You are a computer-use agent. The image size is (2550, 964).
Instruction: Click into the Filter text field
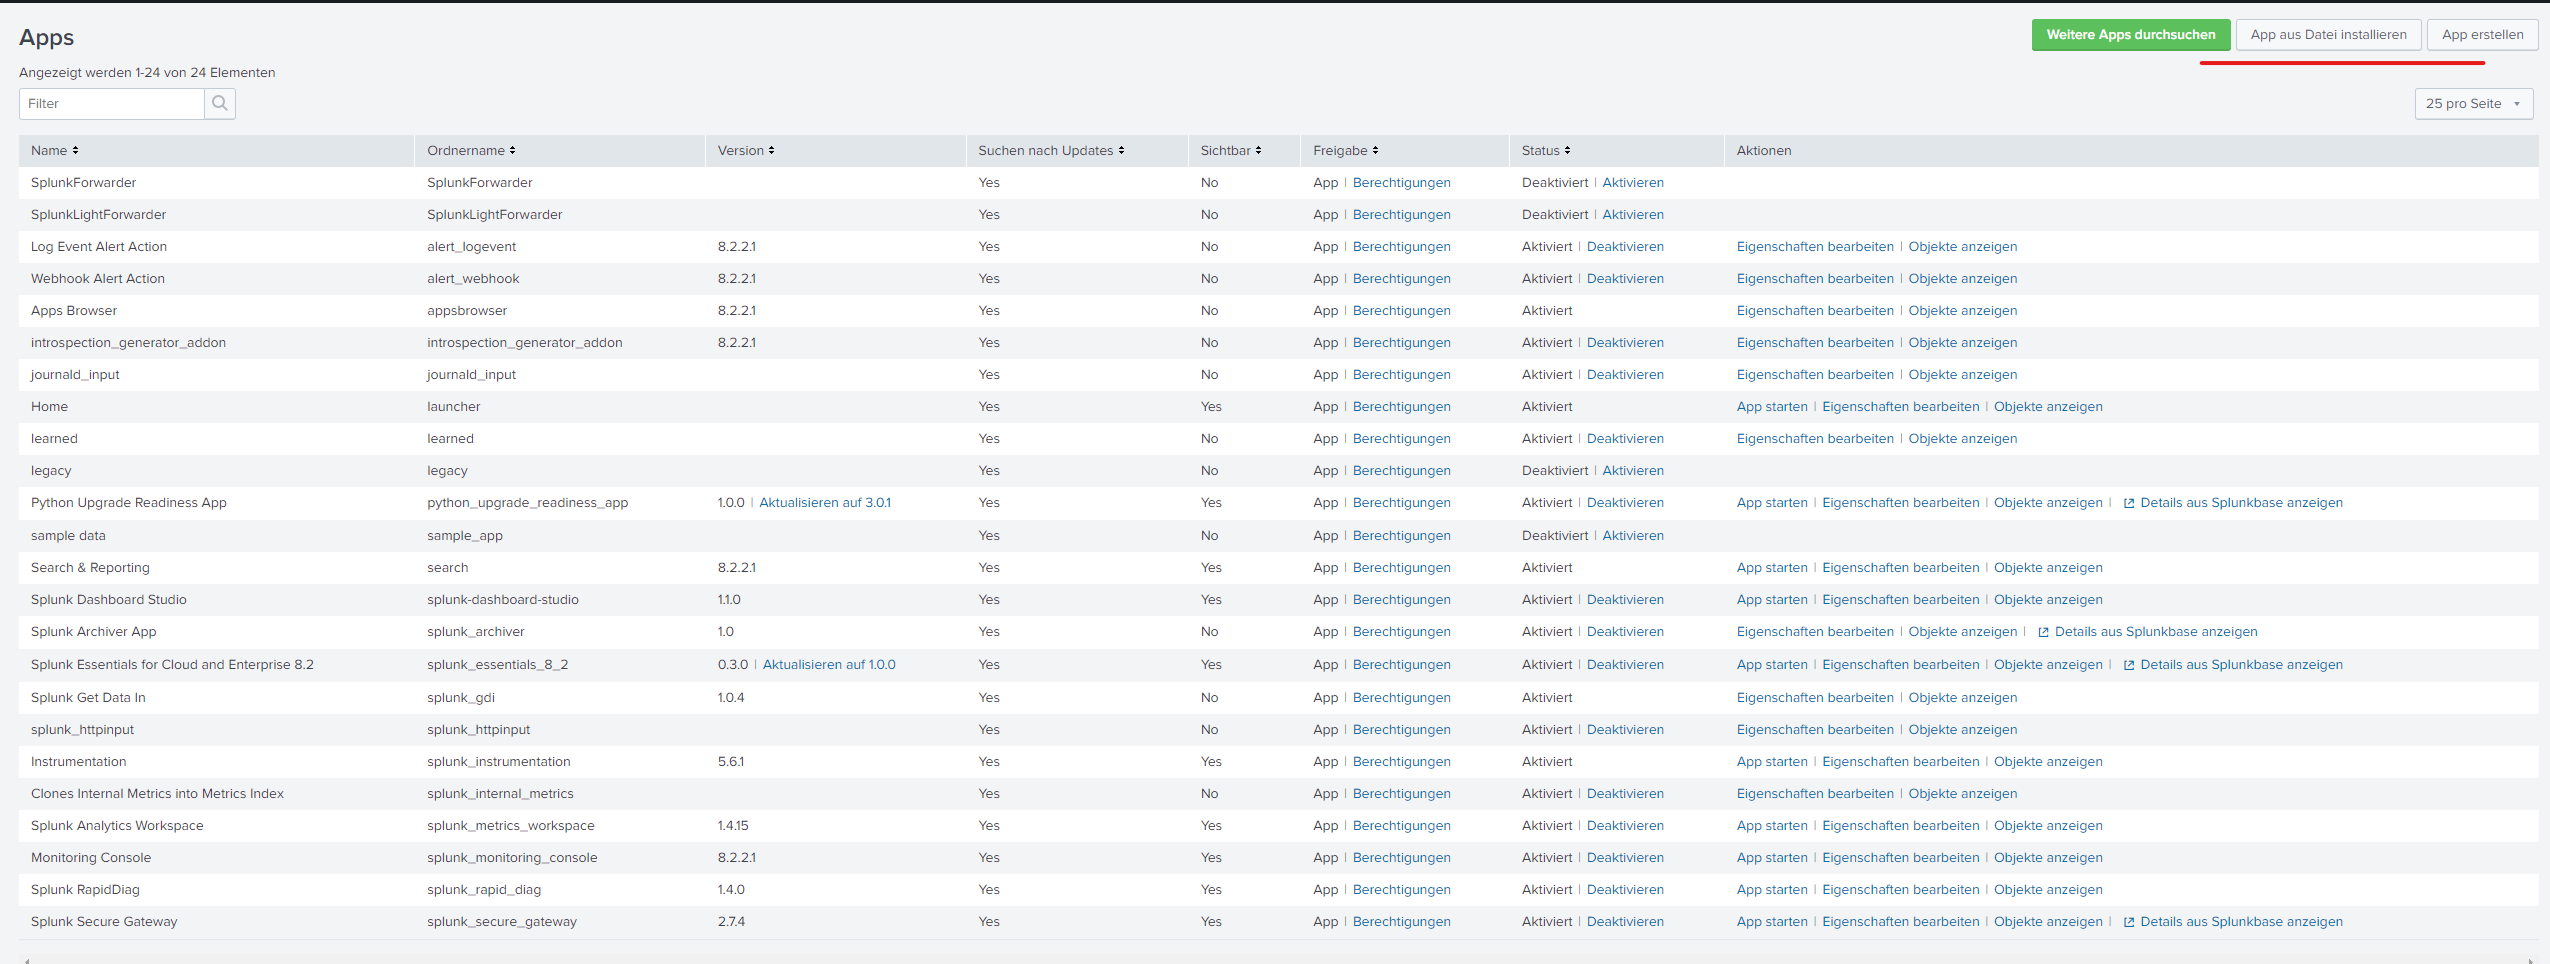112,104
